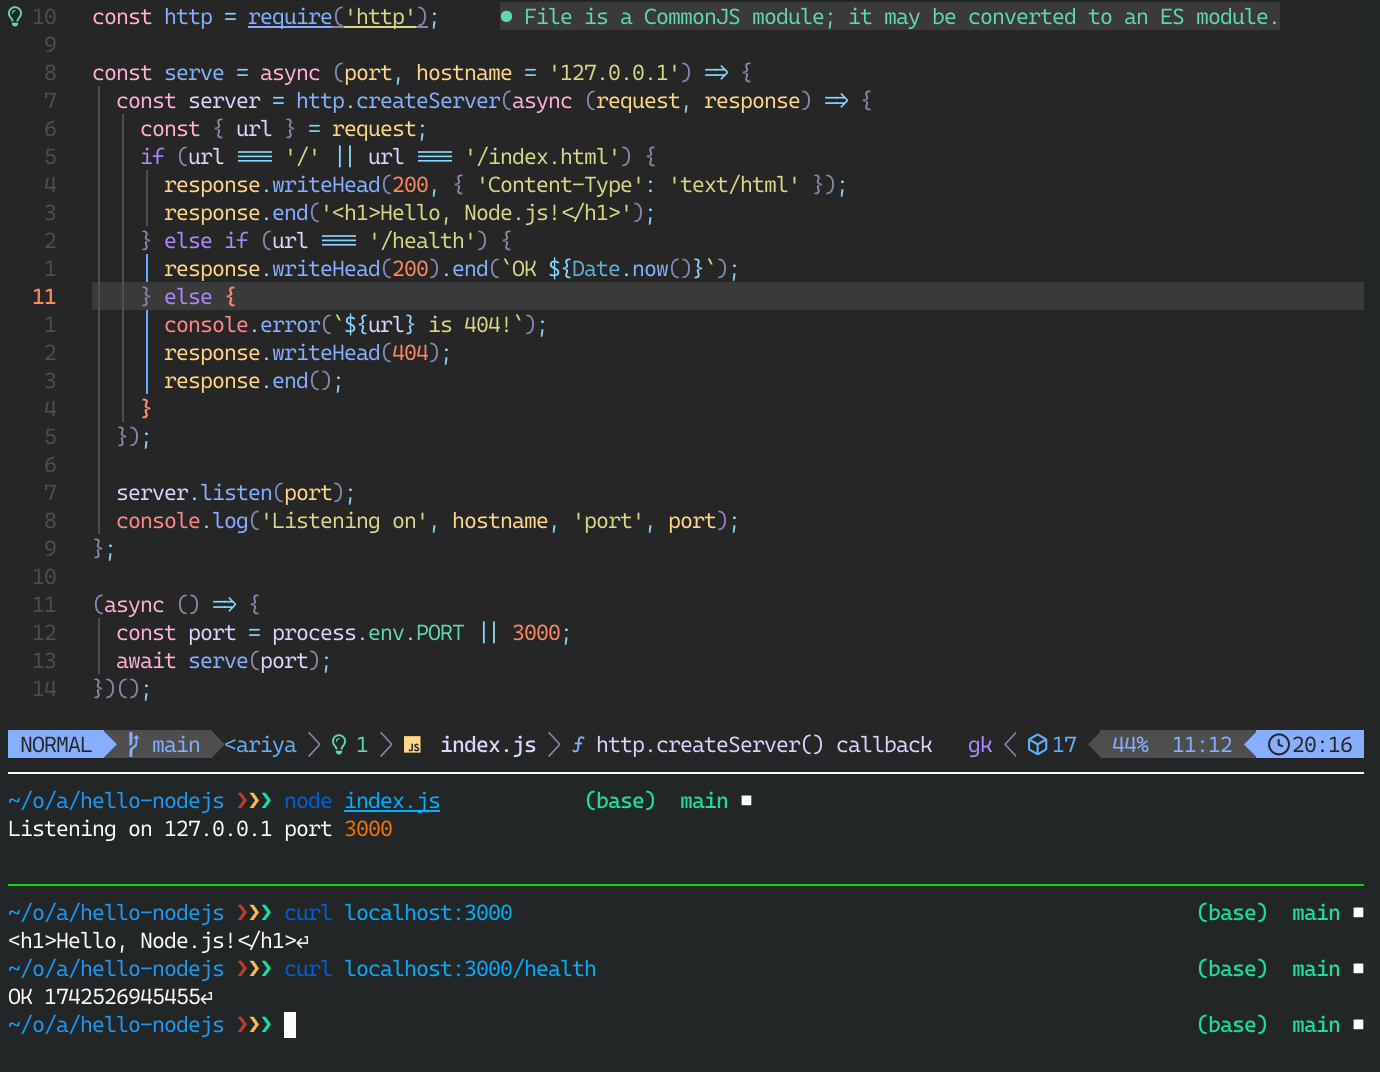Click the 20:16 time display
Screen dimensions: 1380x1072
tap(1322, 745)
